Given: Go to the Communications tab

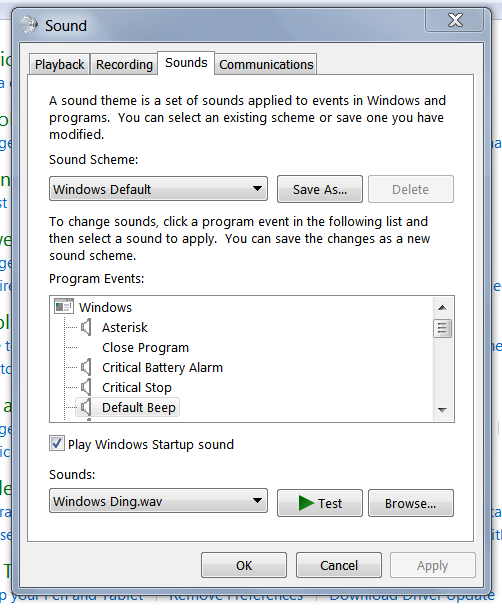Looking at the screenshot, I should (266, 64).
